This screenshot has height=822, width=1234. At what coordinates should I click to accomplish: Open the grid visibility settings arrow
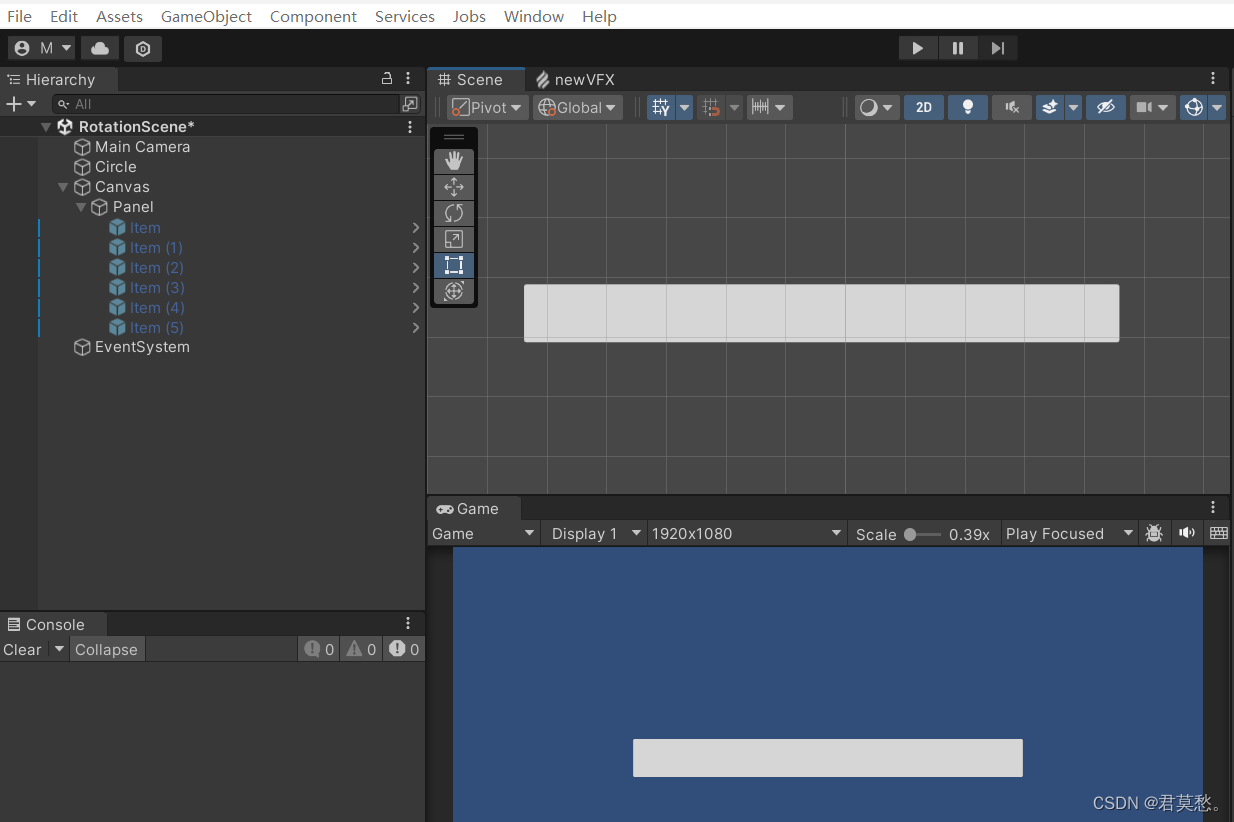pos(685,108)
